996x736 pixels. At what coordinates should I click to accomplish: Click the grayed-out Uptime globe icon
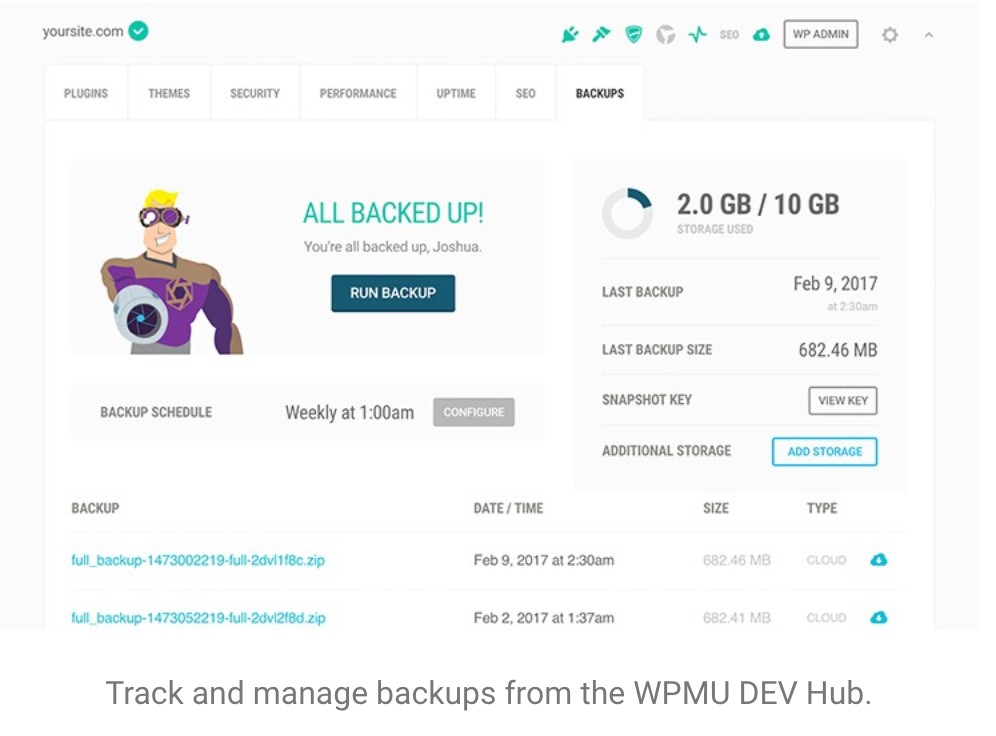(x=665, y=34)
